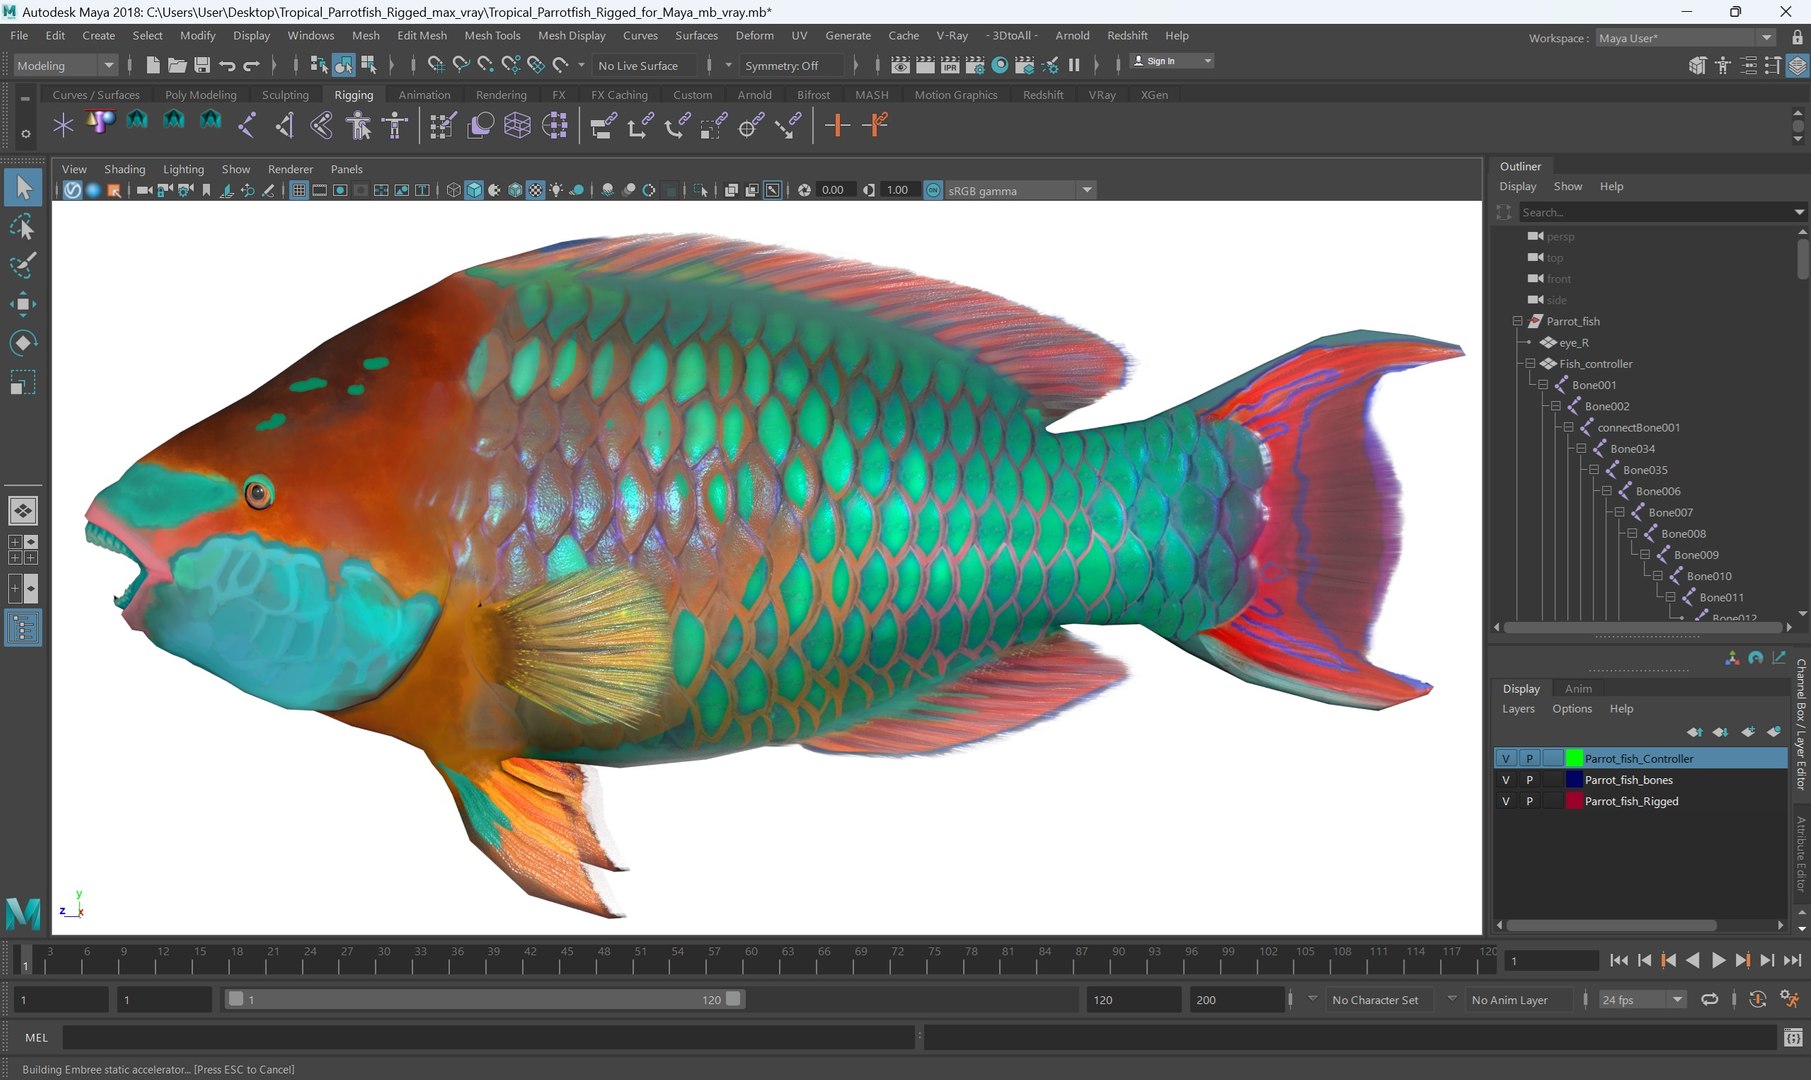Toggle visibility of Parrot_fish_Controller layer
The image size is (1811, 1080).
click(x=1506, y=758)
